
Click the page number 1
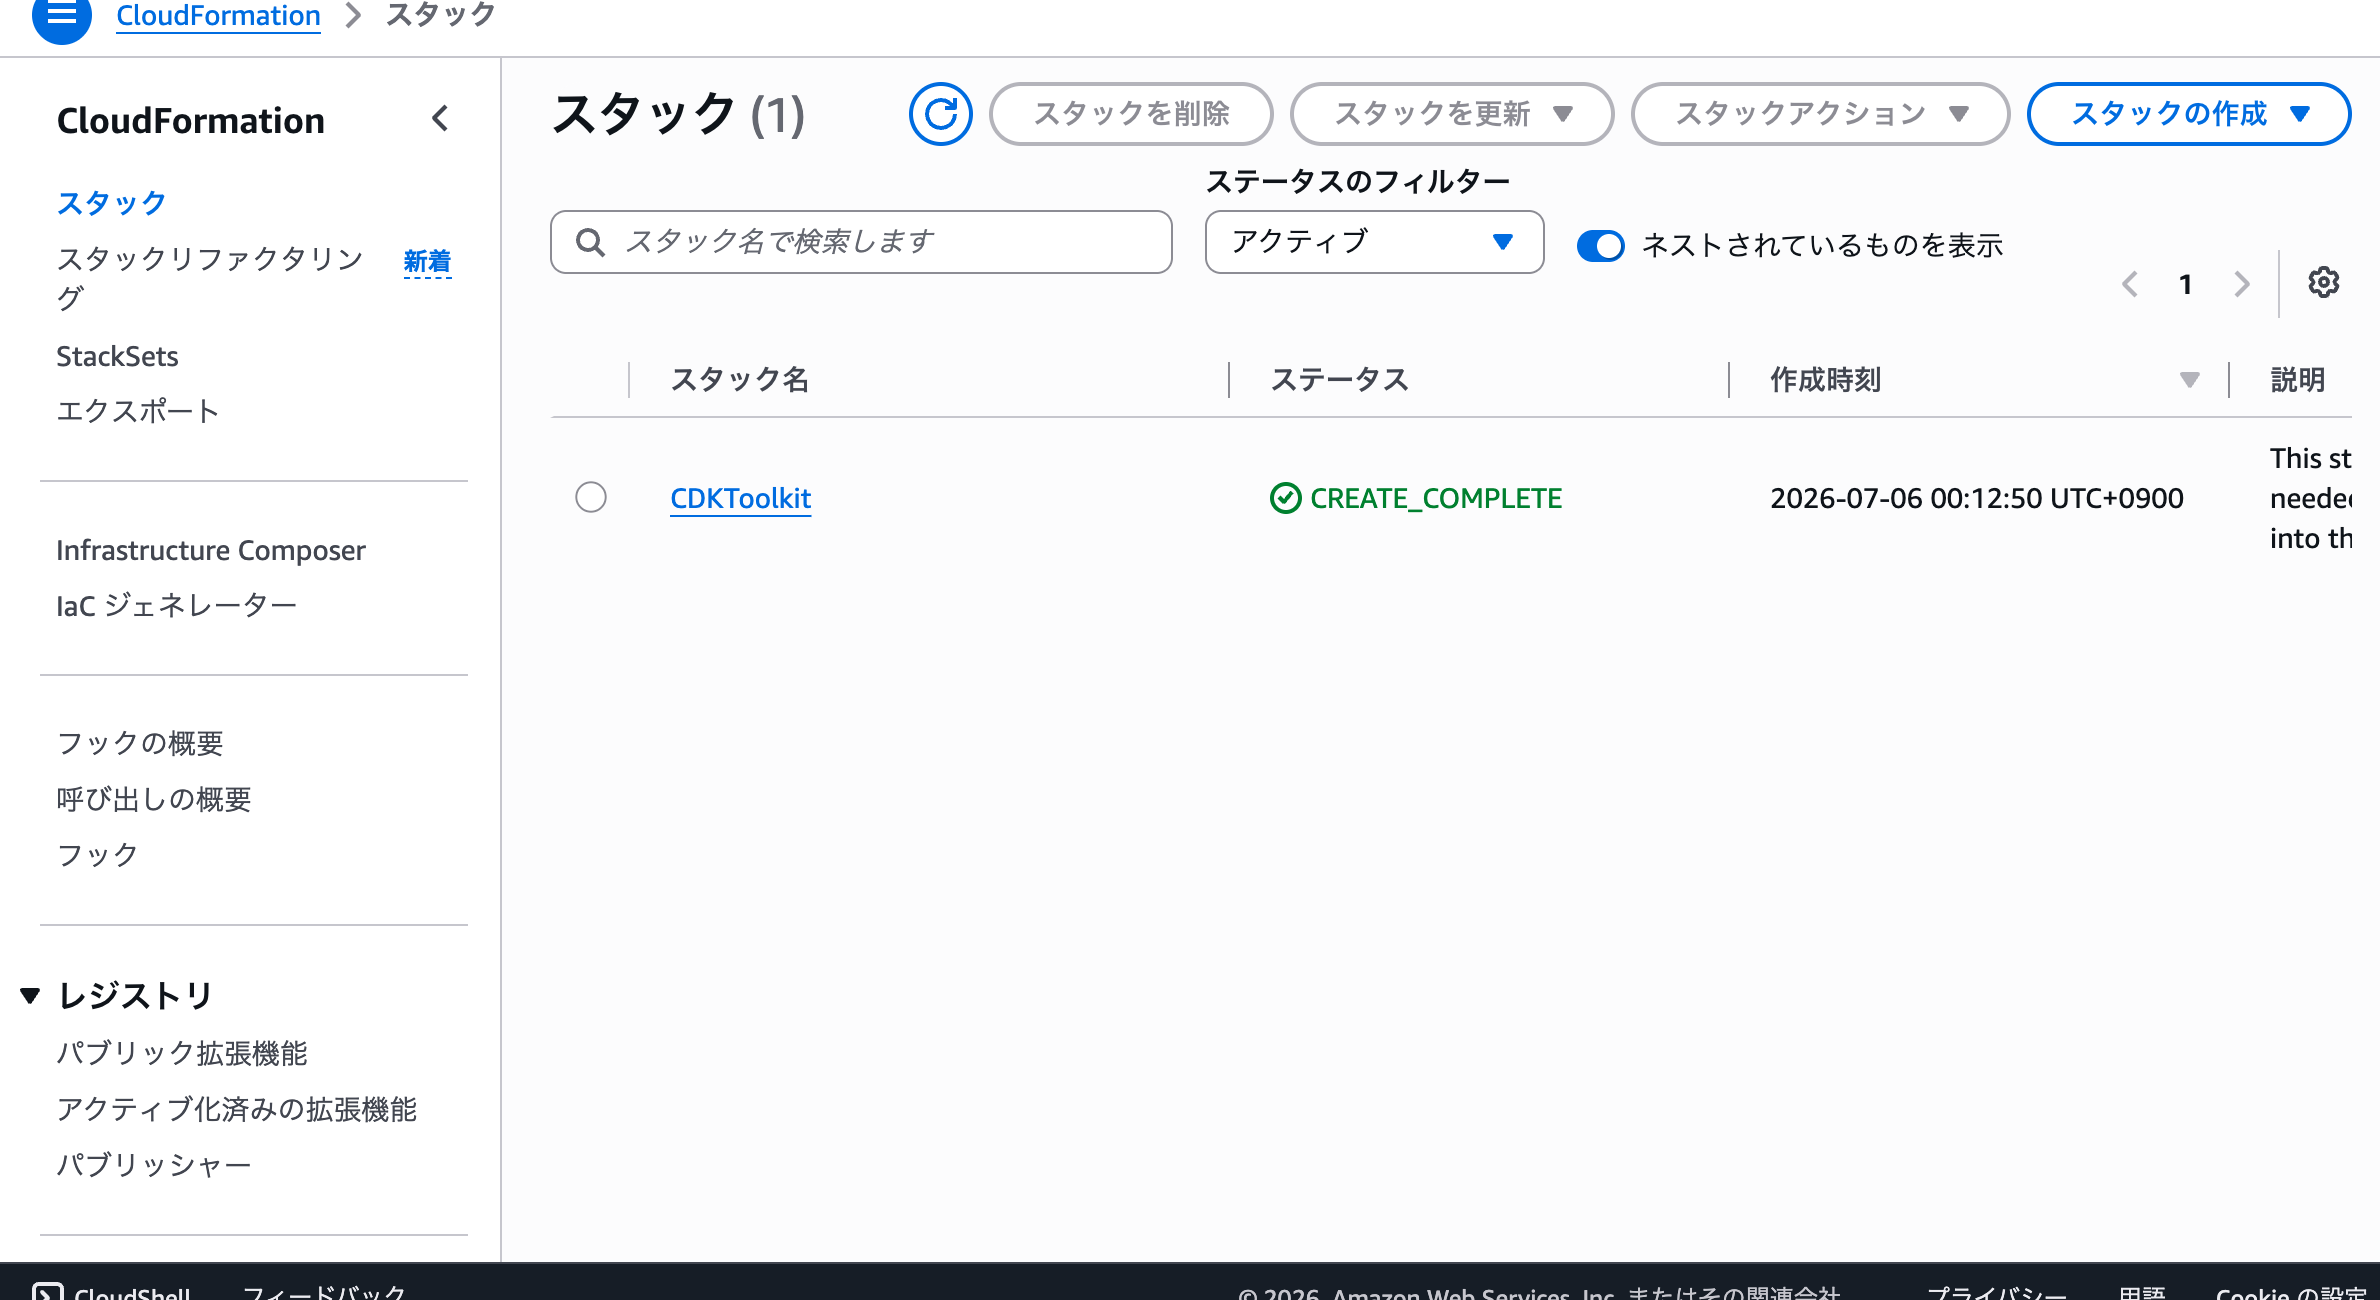(2186, 285)
